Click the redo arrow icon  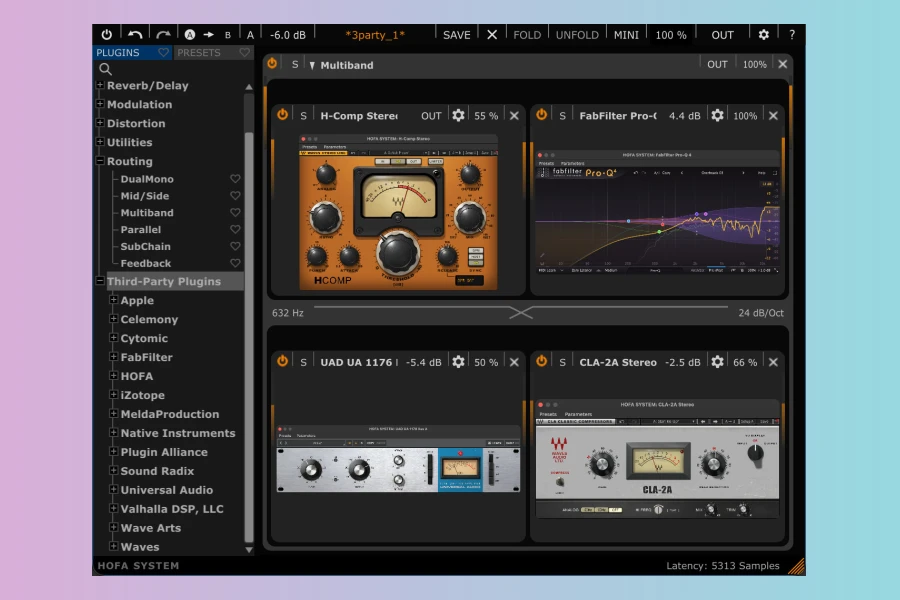click(163, 34)
